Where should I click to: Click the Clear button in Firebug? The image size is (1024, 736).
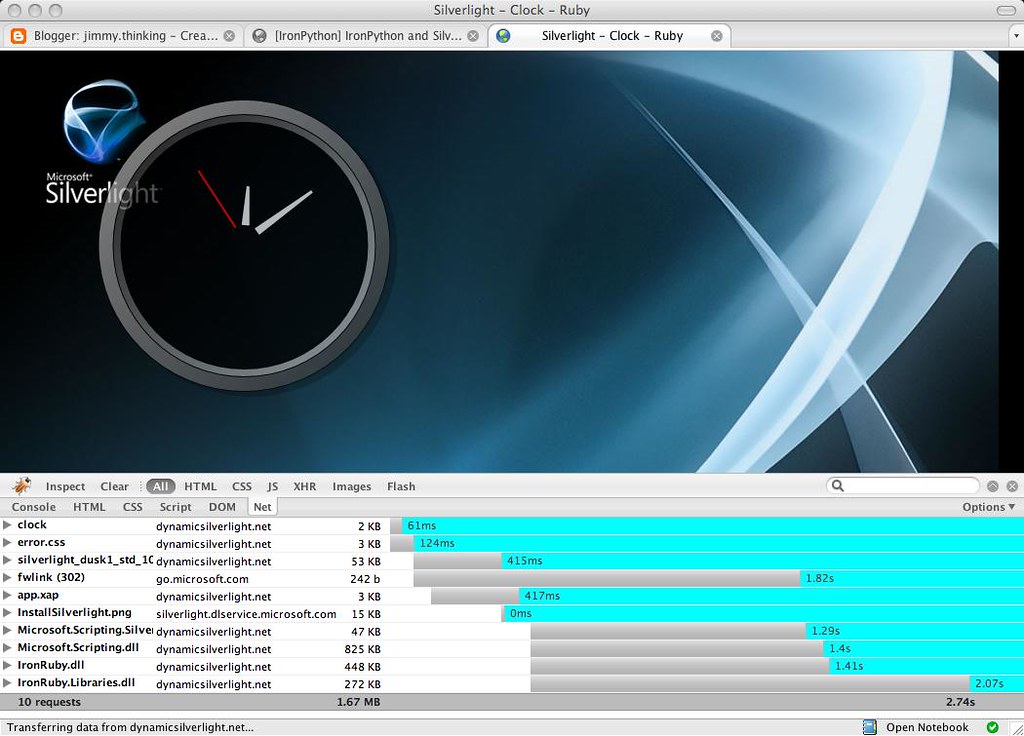click(x=114, y=486)
